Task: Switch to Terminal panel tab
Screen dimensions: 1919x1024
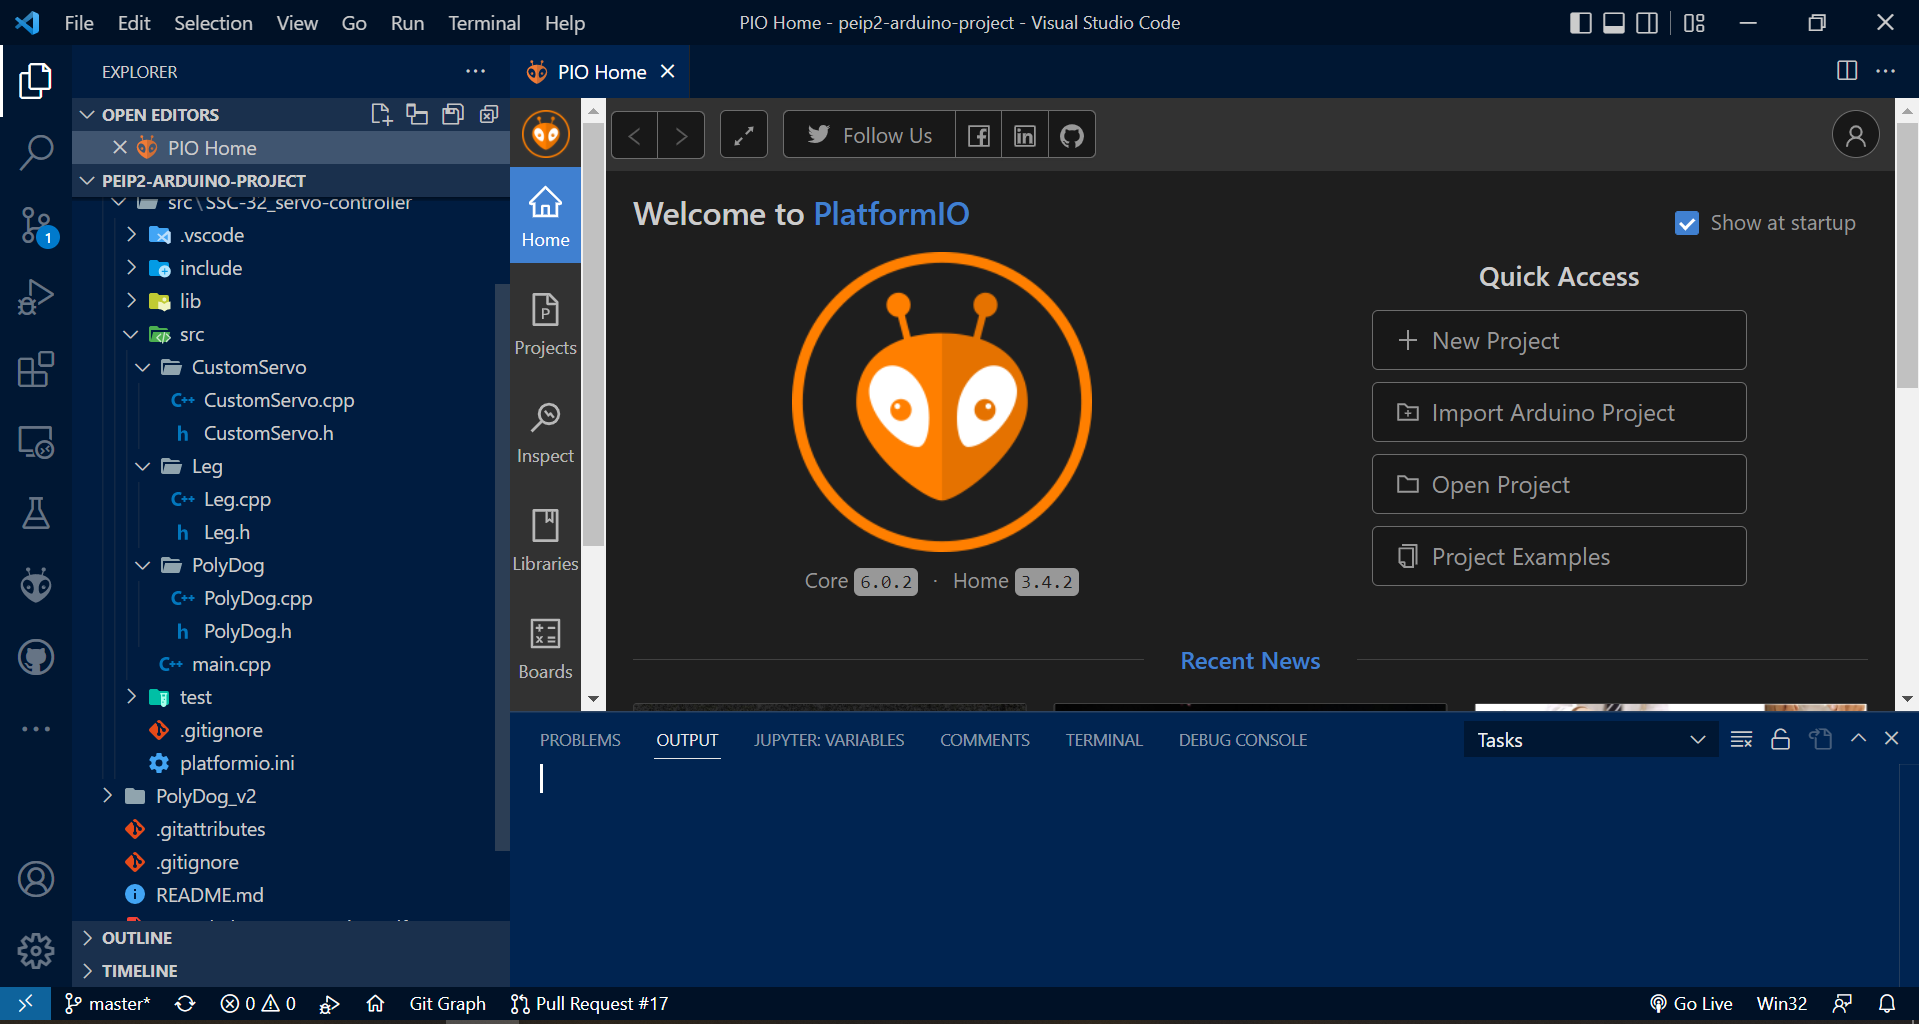Action: coord(1103,740)
